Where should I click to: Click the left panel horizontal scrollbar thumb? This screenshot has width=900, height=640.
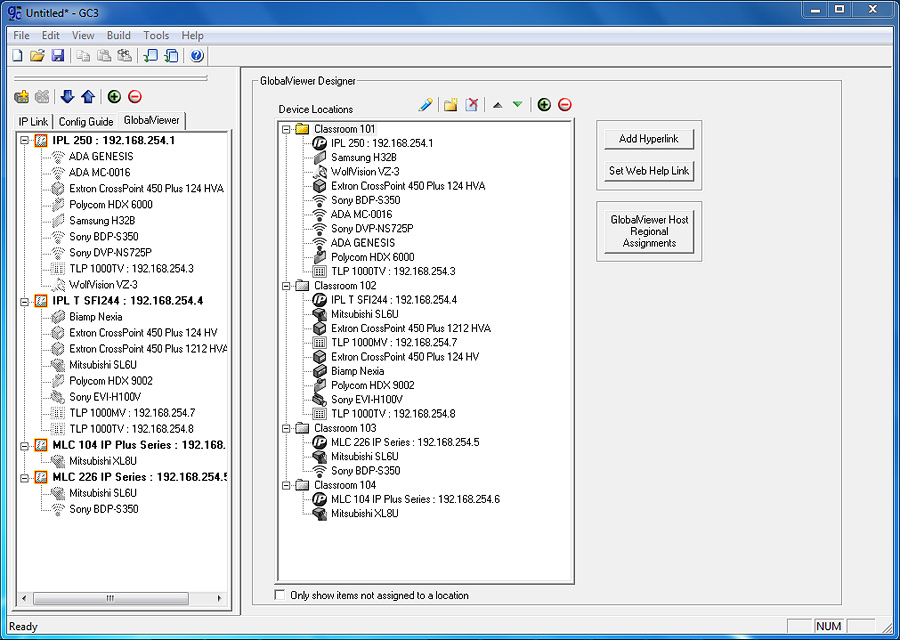pos(111,599)
